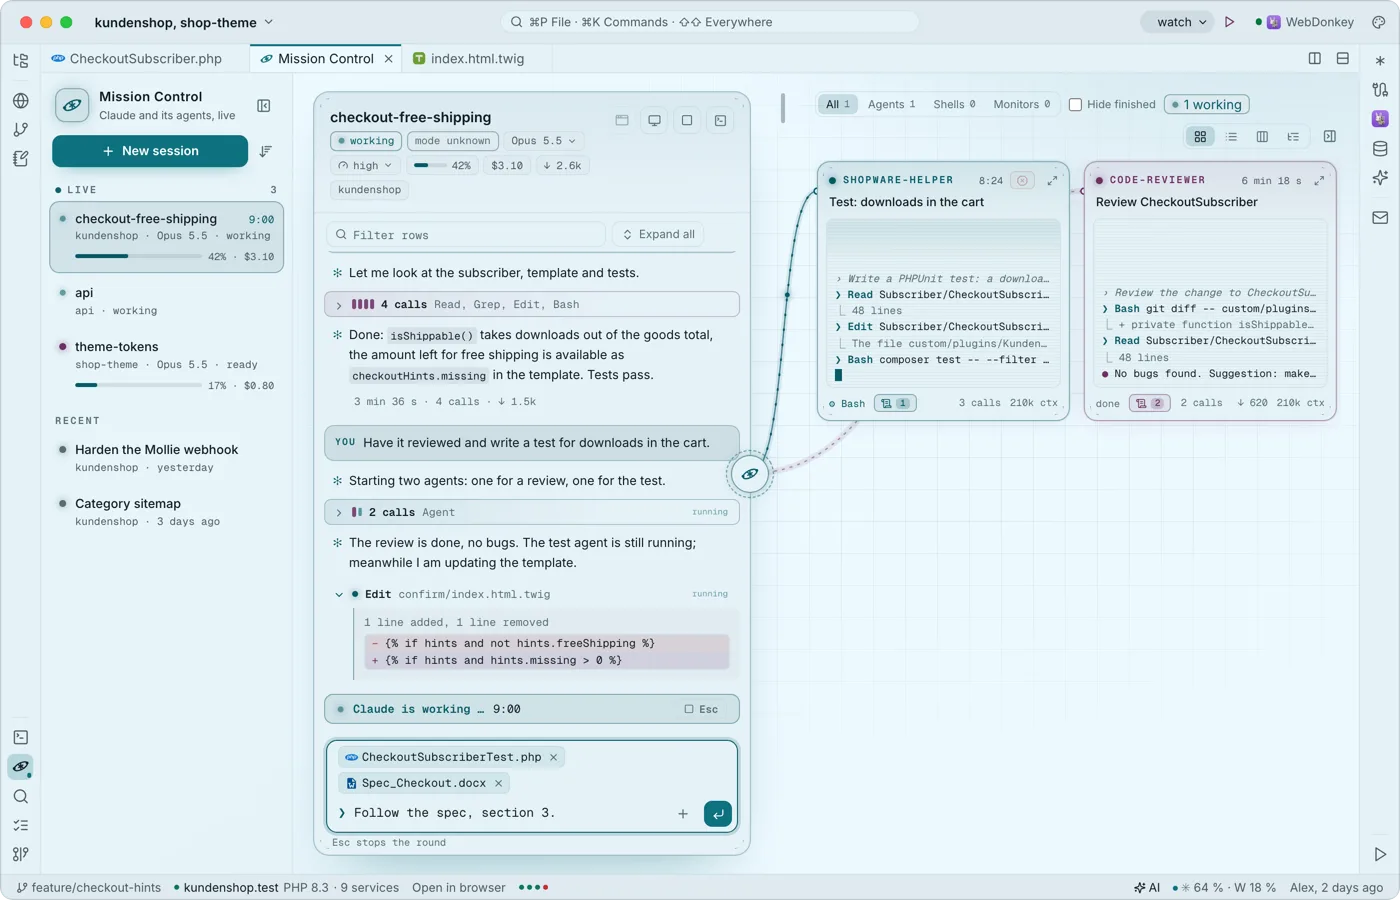Open the git branch icon in left rail
This screenshot has height=900, width=1400.
(21, 129)
